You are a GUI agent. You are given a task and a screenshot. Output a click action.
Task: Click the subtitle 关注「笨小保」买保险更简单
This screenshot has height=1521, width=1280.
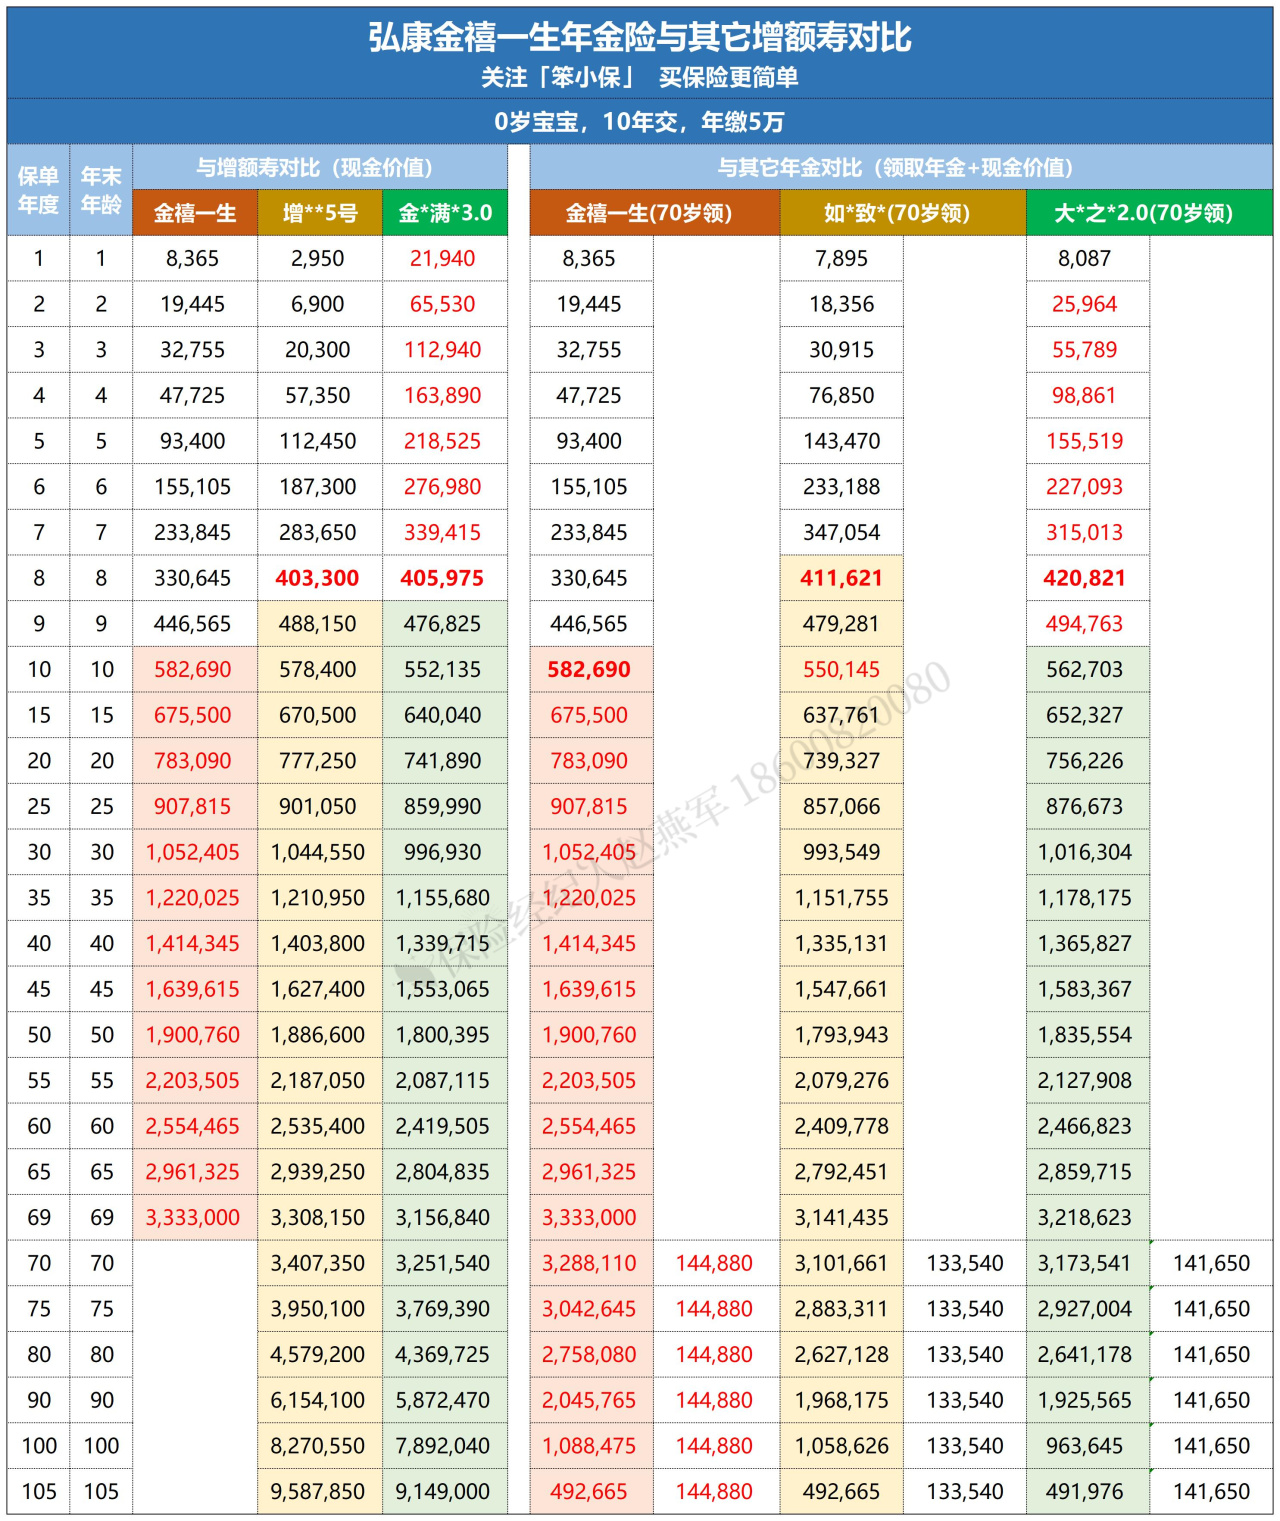point(639,78)
